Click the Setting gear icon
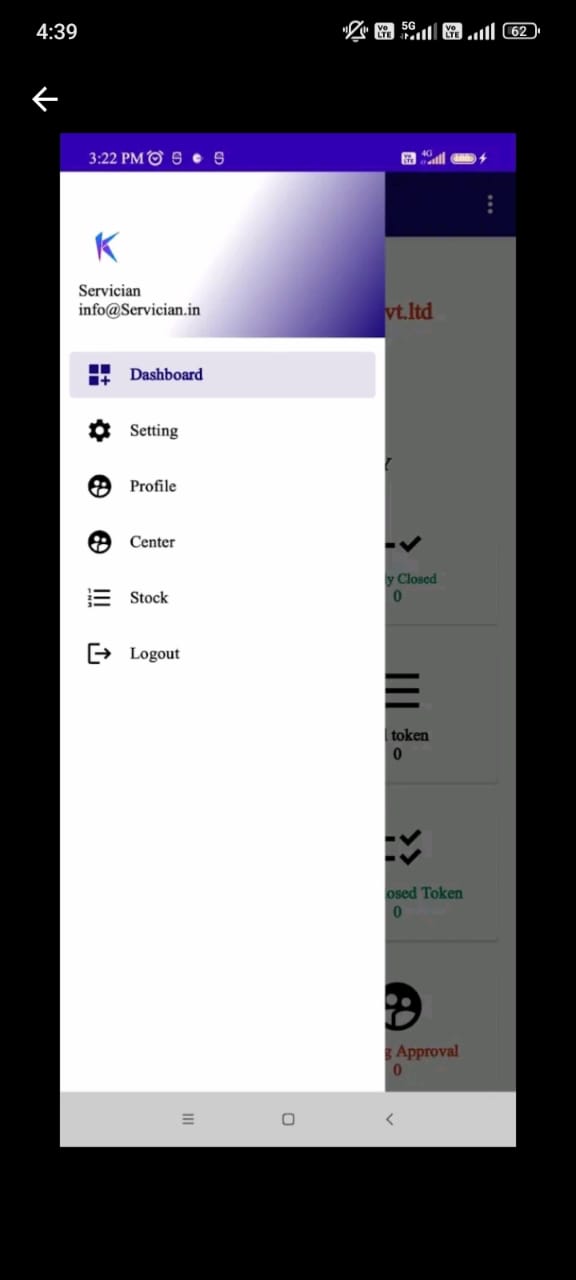 point(100,431)
